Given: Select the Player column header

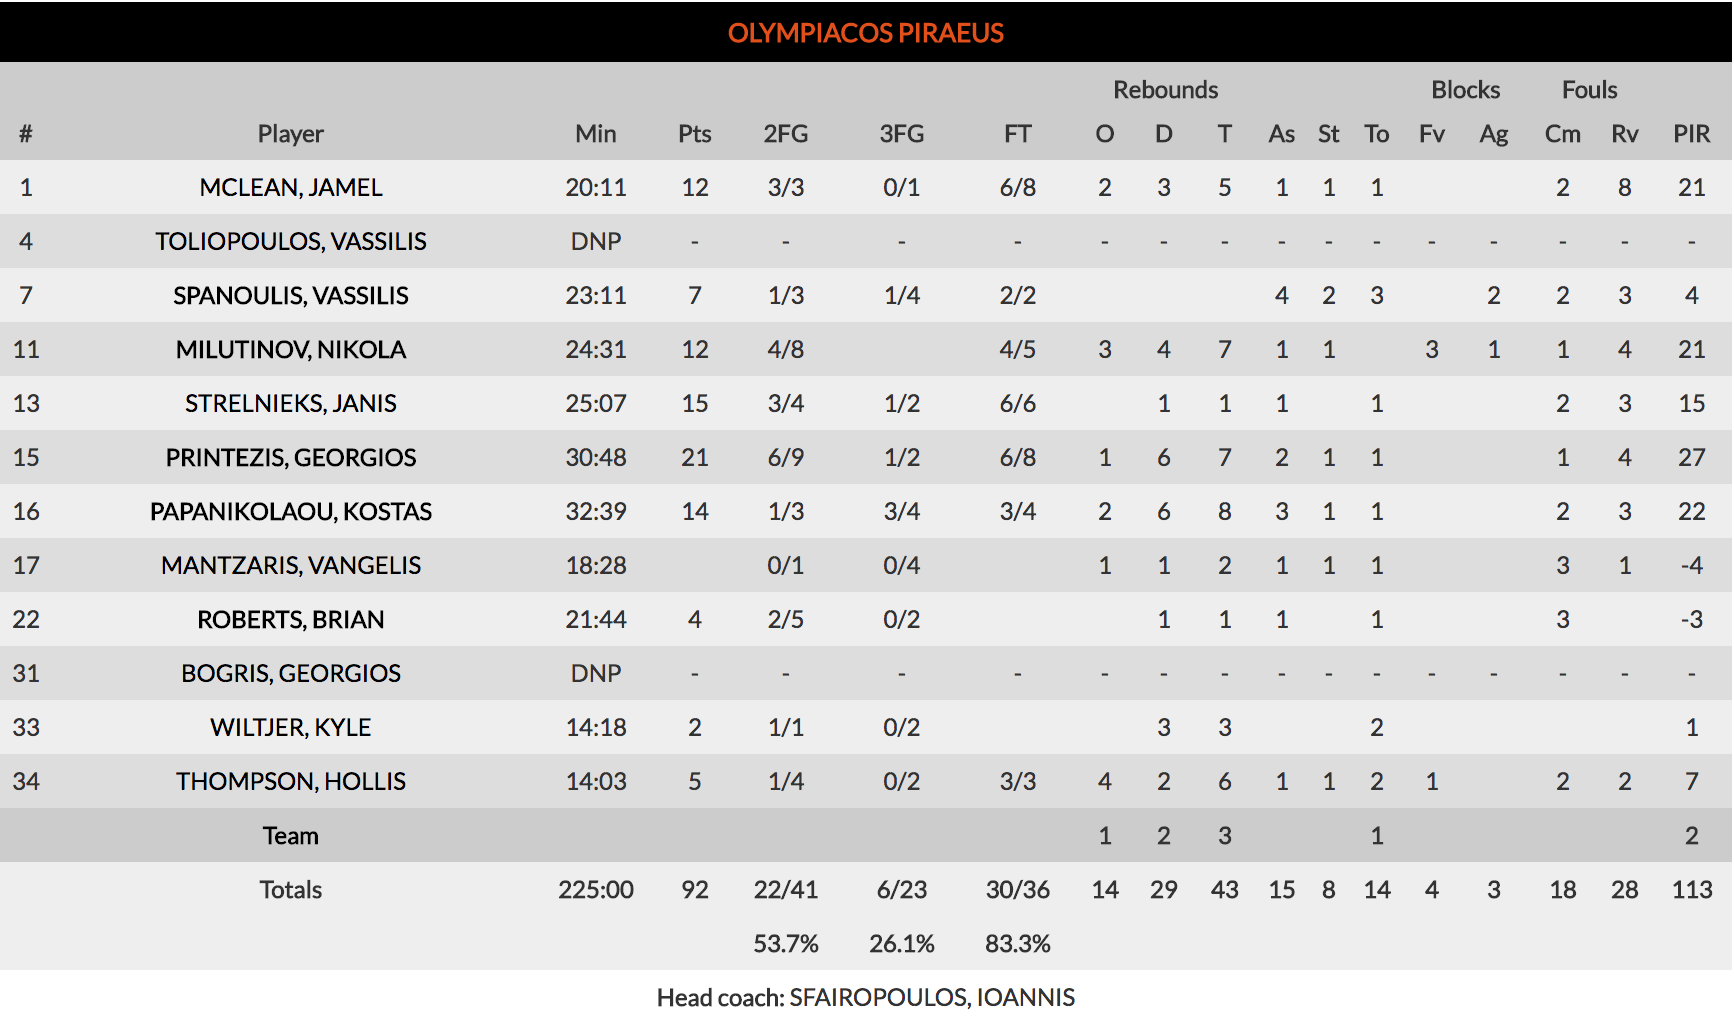Looking at the screenshot, I should click(290, 134).
